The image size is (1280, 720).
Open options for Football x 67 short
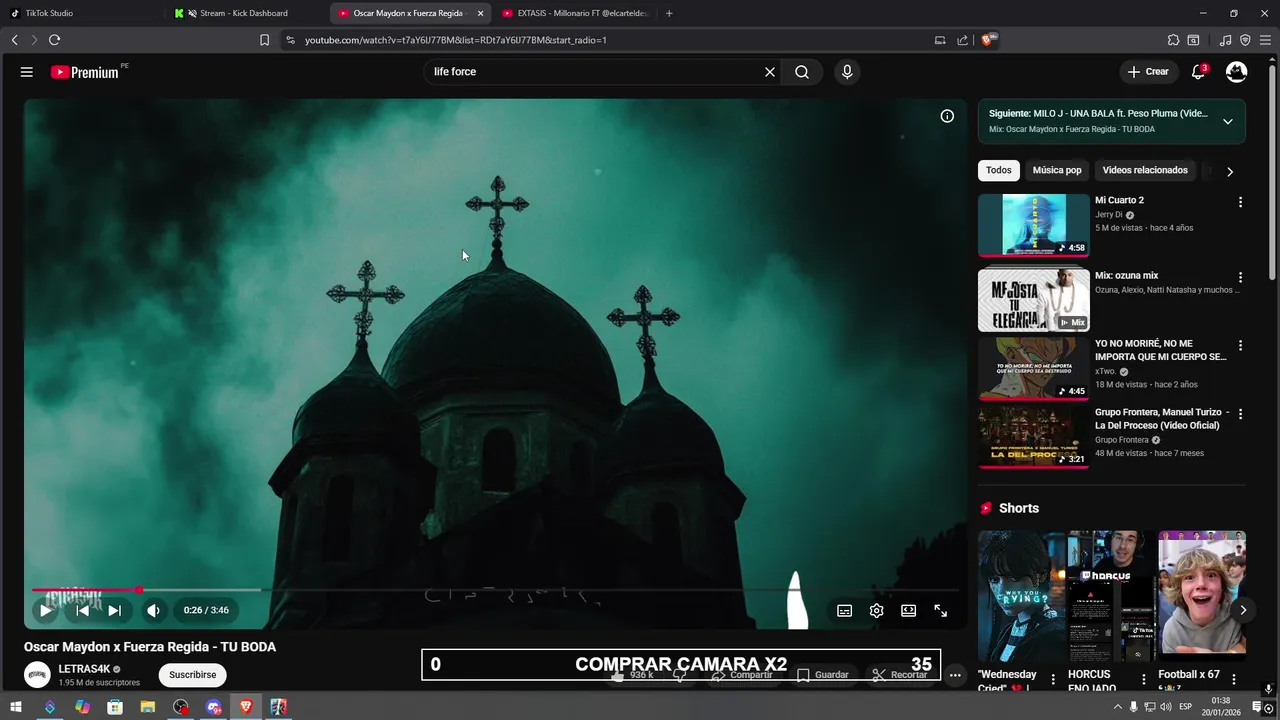tap(1233, 679)
